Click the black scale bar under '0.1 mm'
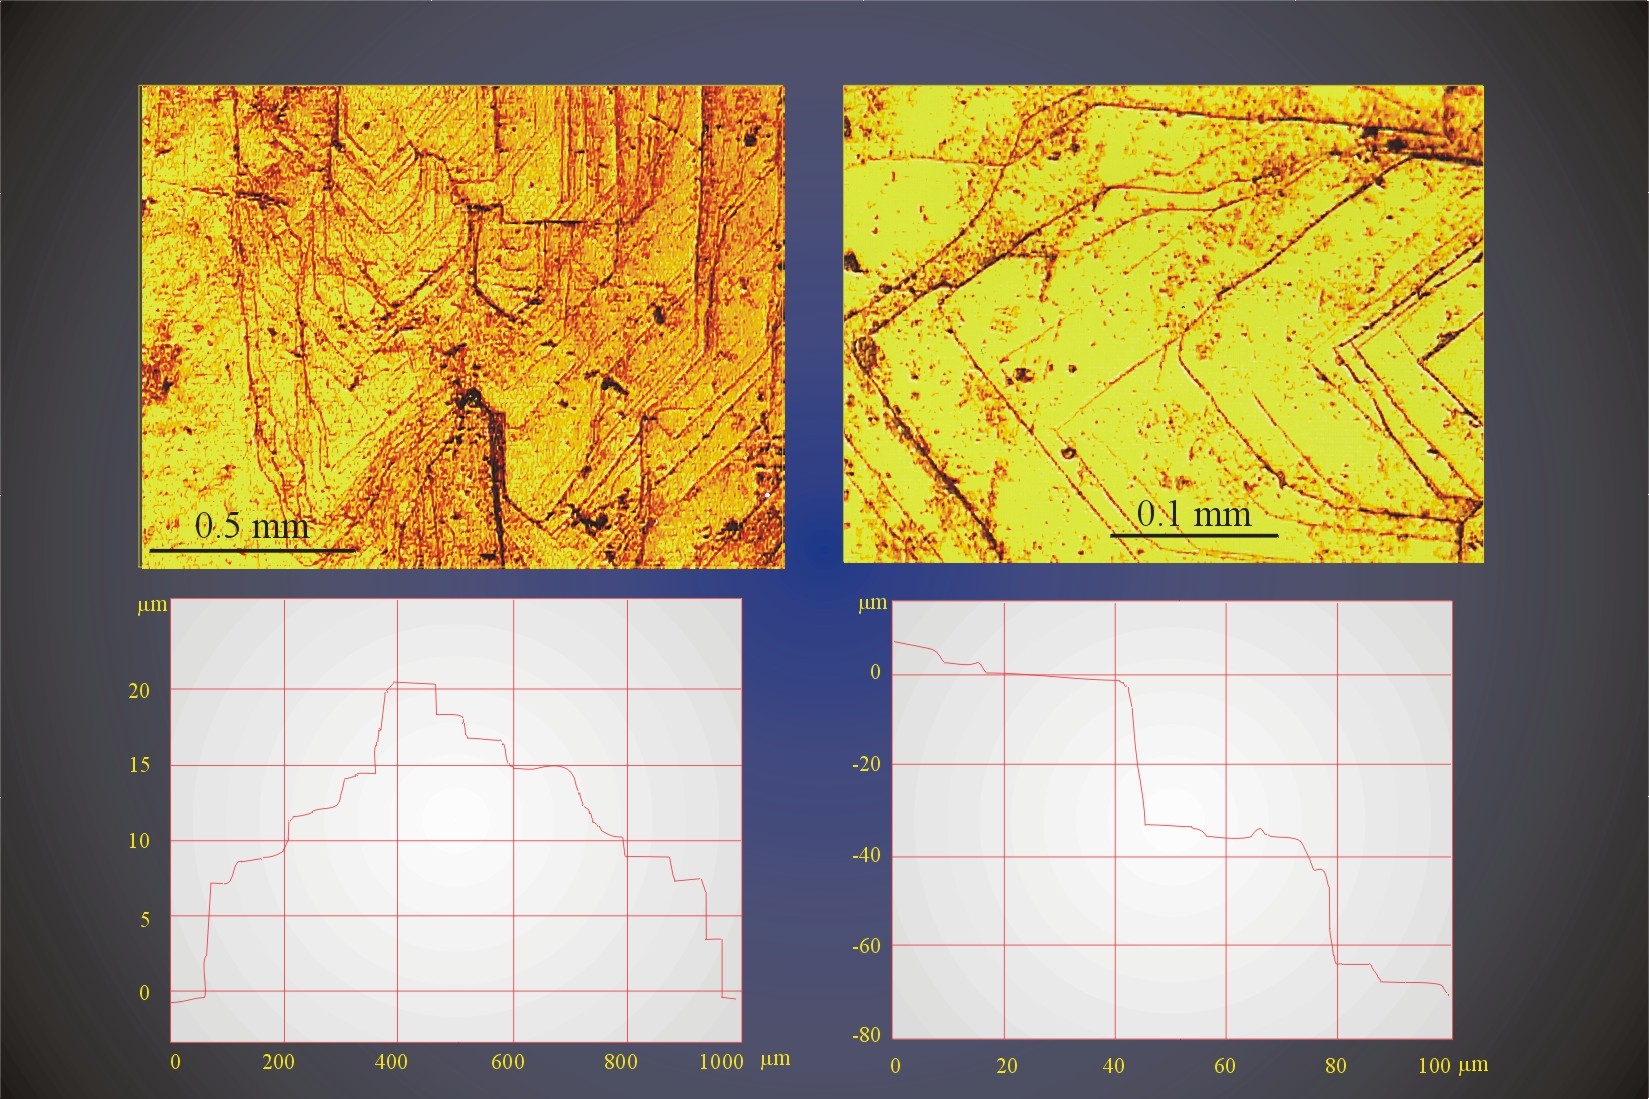This screenshot has width=1649, height=1099. (1194, 535)
